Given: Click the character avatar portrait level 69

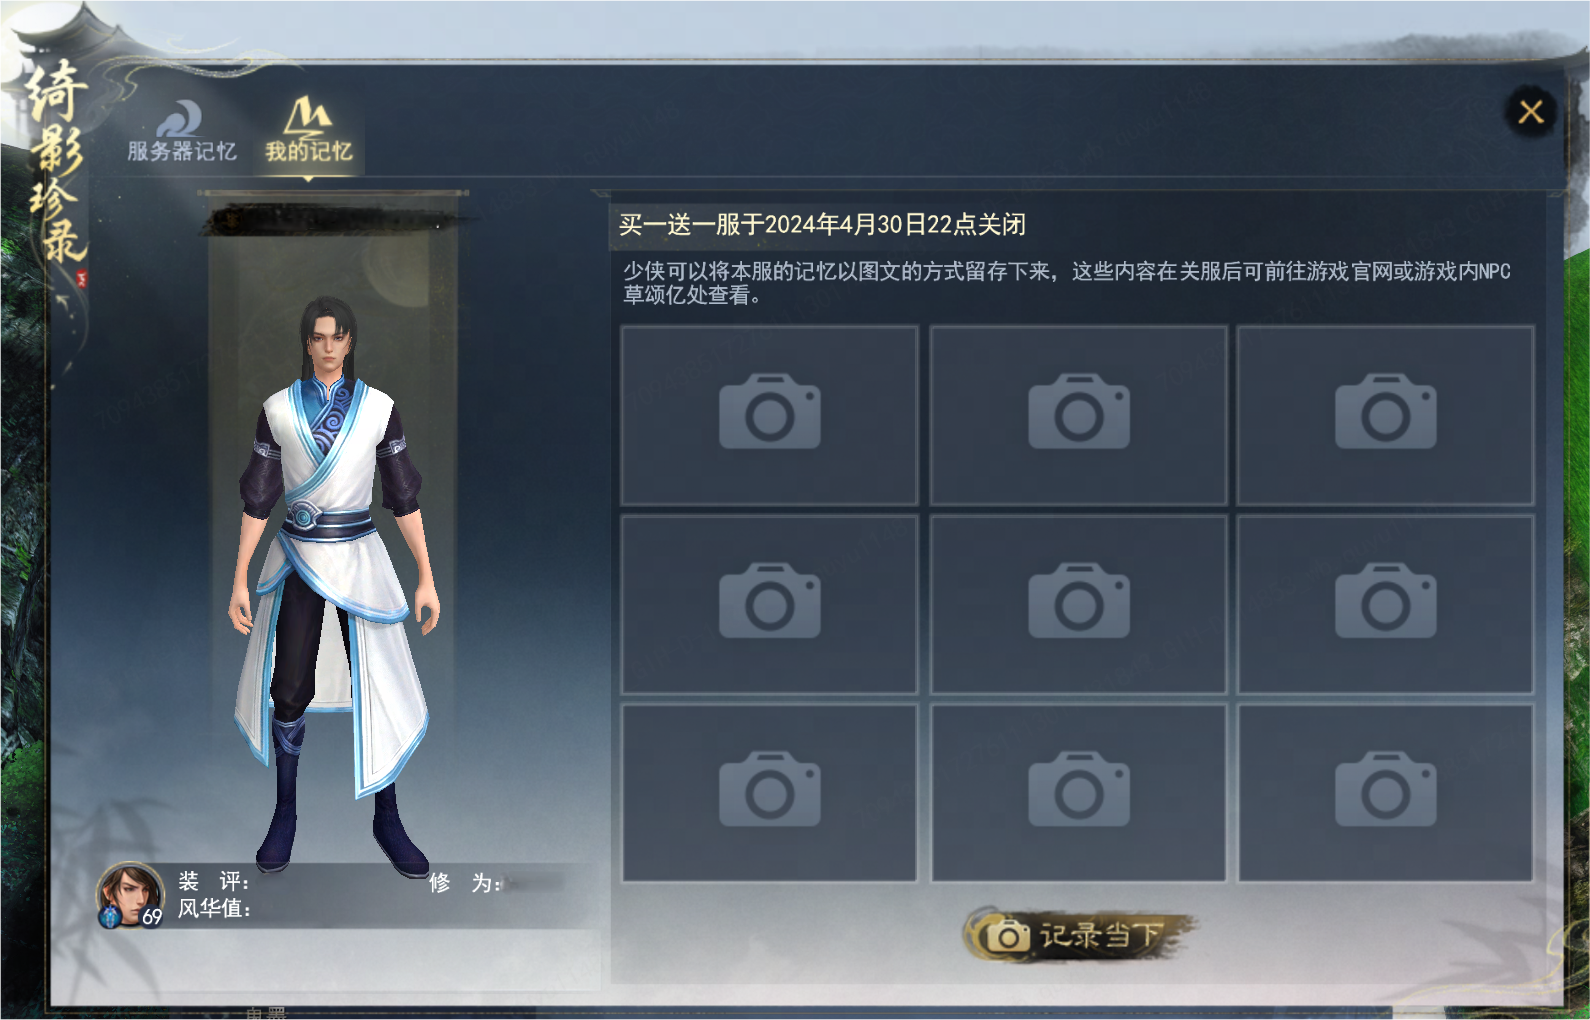Looking at the screenshot, I should coord(130,895).
